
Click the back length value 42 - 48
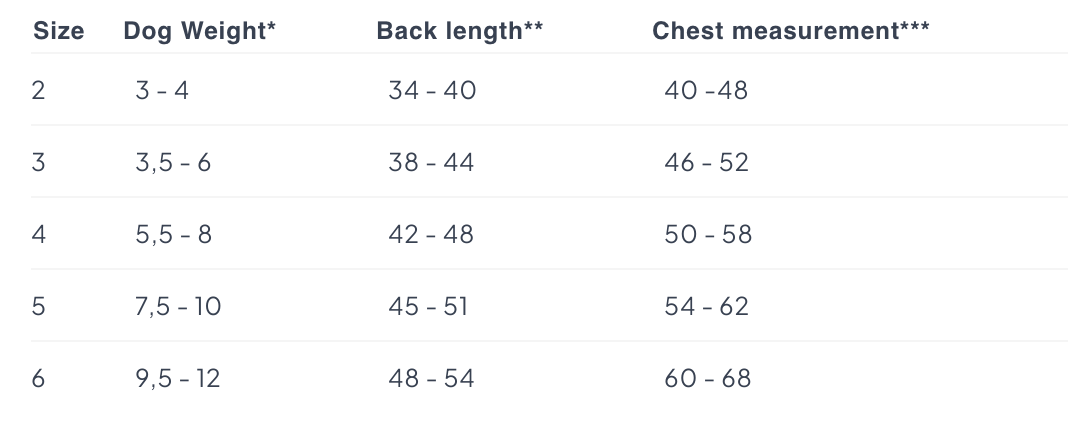click(x=431, y=235)
